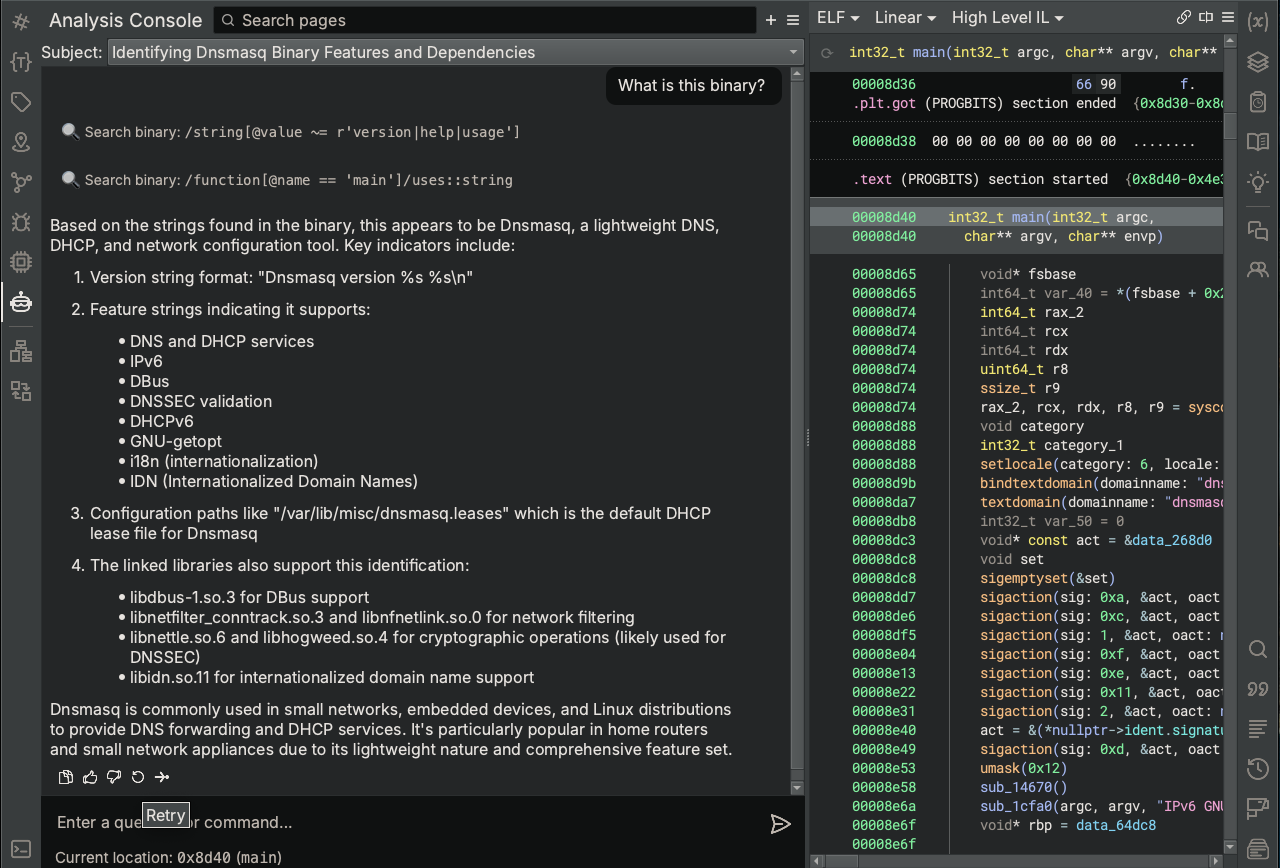The height and width of the screenshot is (868, 1280).
Task: Click the refresh icon beside the main signature
Action: tap(827, 53)
